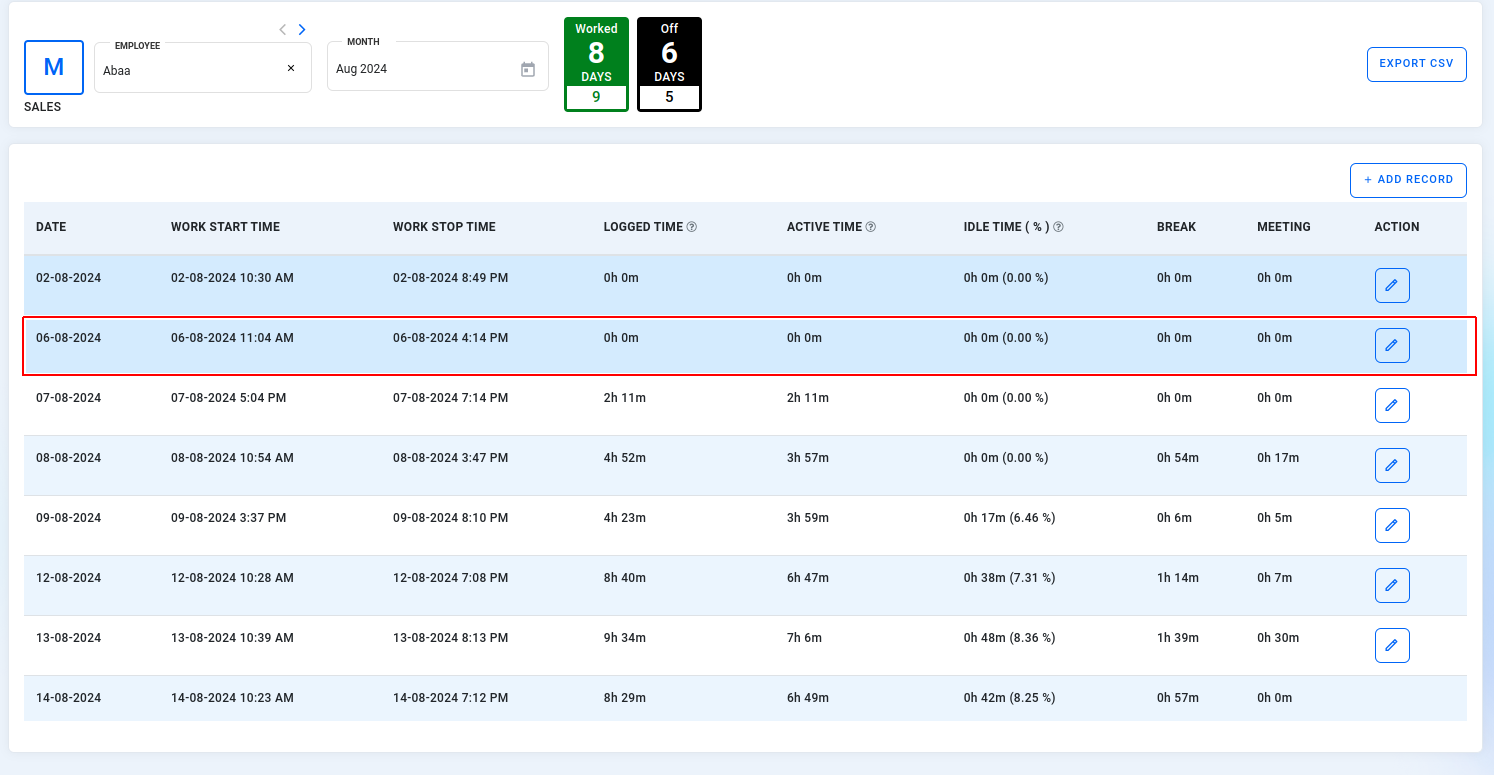Go to the next employee arrow

point(302,30)
